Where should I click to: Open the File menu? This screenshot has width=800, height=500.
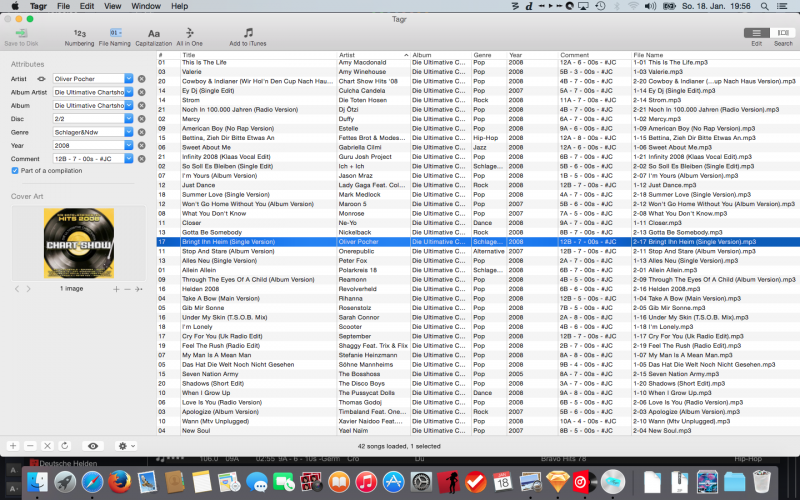click(63, 6)
